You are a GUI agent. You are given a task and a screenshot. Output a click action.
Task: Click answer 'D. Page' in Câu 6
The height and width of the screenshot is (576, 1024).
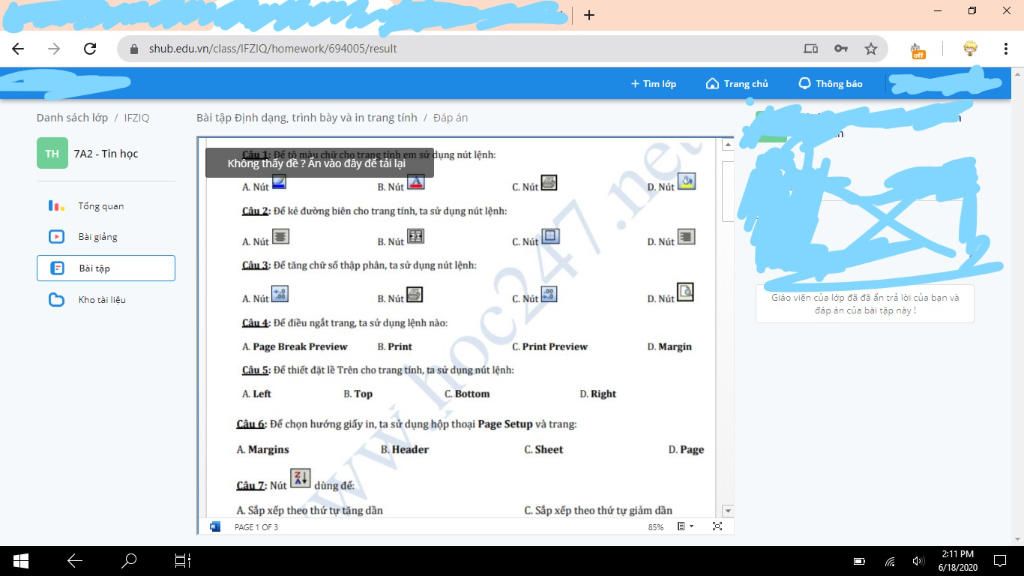click(686, 449)
